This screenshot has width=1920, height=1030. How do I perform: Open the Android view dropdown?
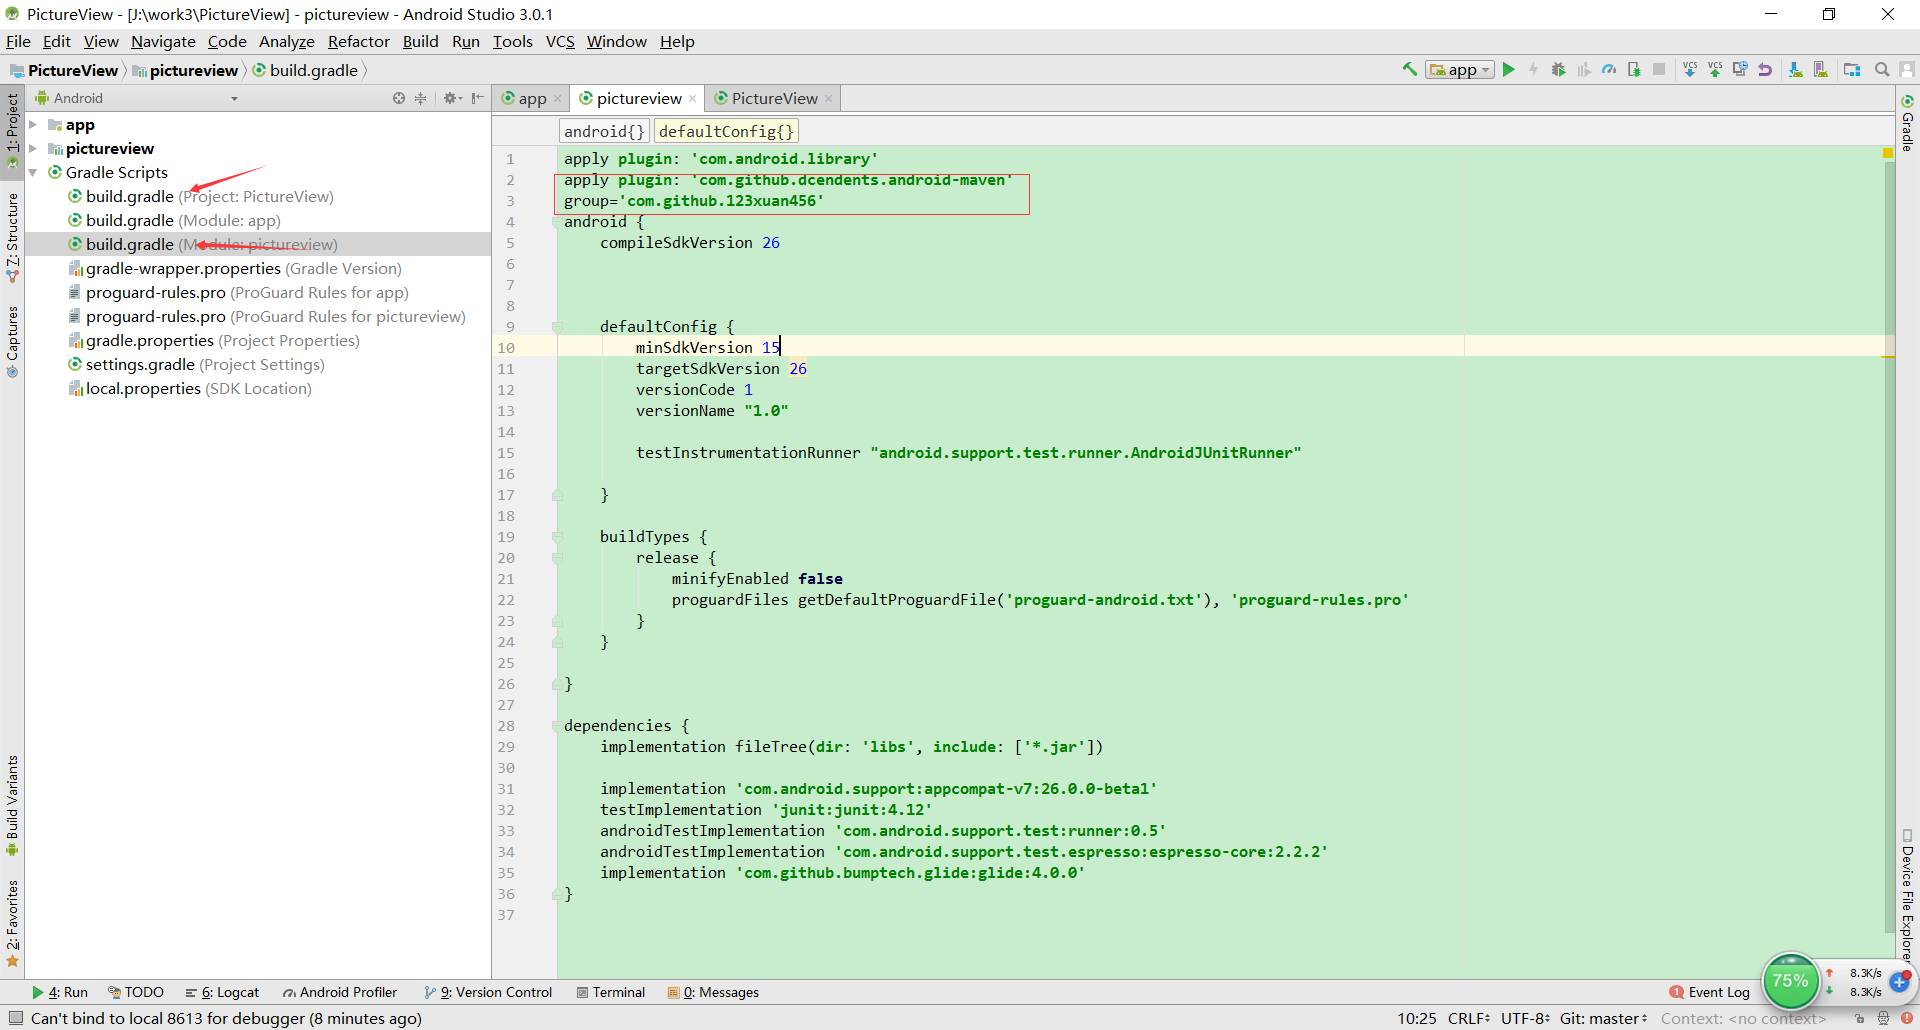[137, 98]
